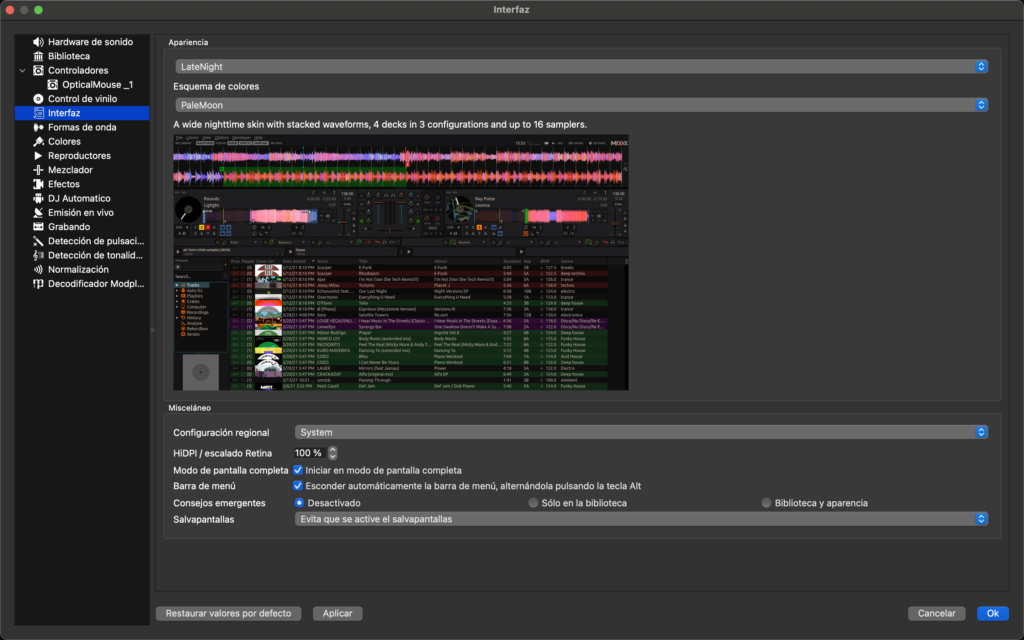Click the Efectos icon in the sidebar
Viewport: 1024px width, 640px height.
pos(39,184)
